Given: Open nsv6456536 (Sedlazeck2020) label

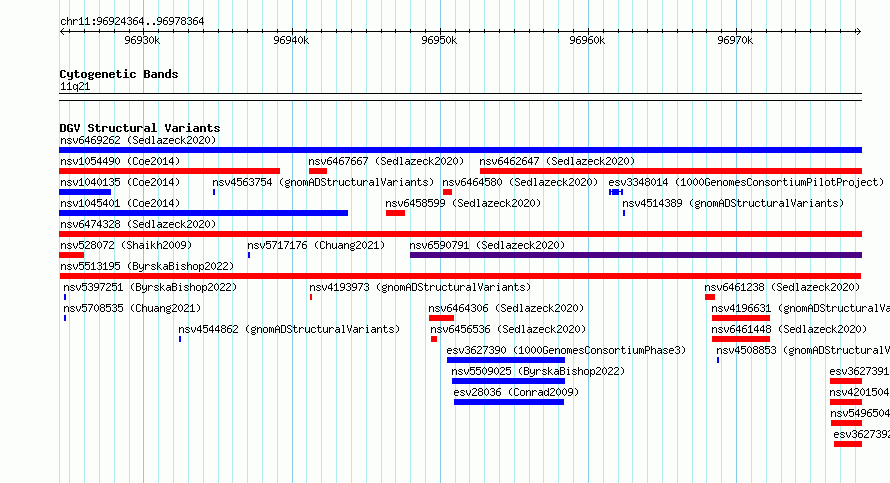Looking at the screenshot, I should pos(508,329).
